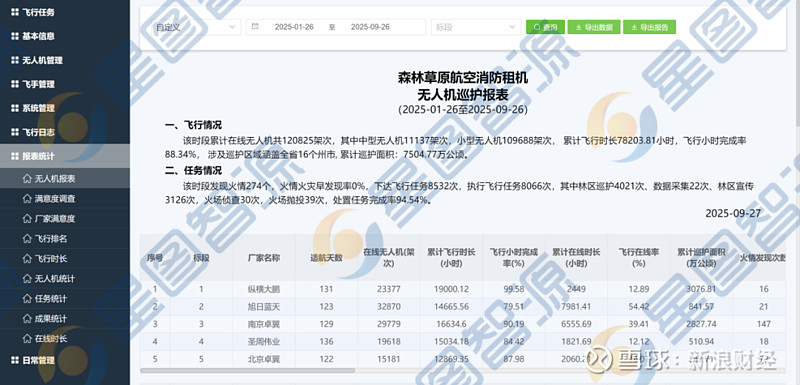This screenshot has width=800, height=385.
Task: Click the start date 2025-01-26 field
Action: [x=294, y=27]
